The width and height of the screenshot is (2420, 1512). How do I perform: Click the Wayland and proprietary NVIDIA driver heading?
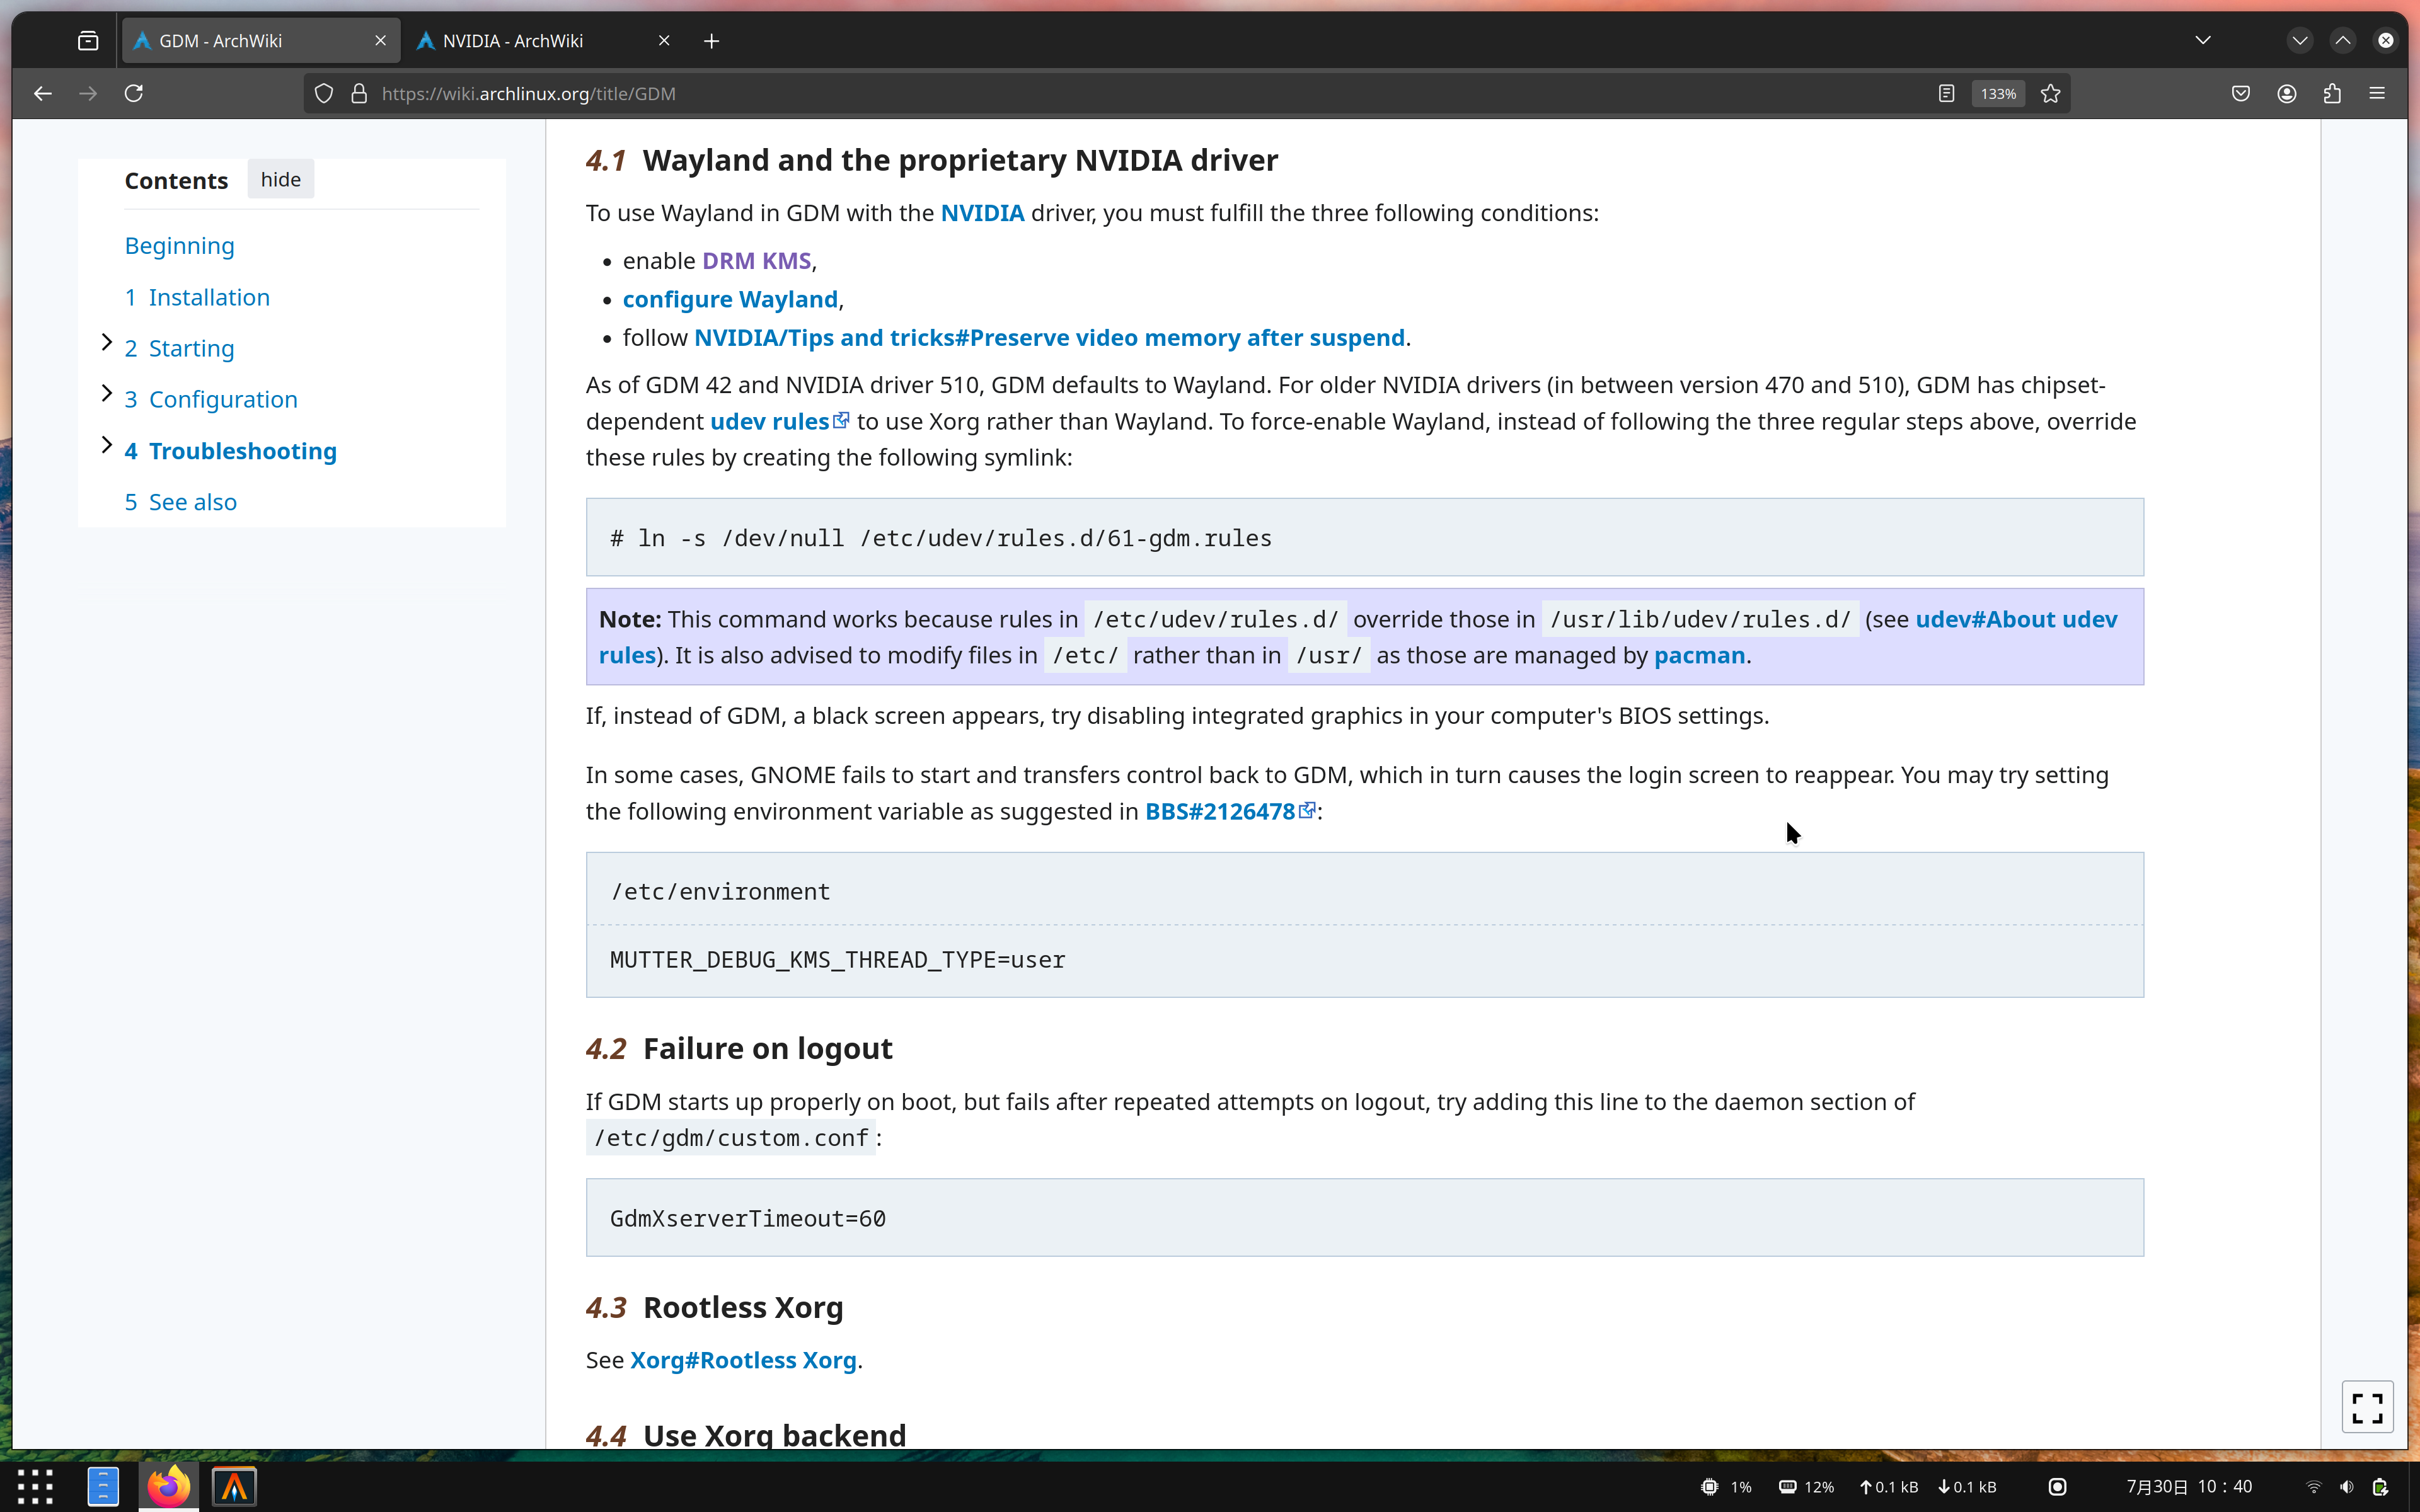click(x=931, y=160)
